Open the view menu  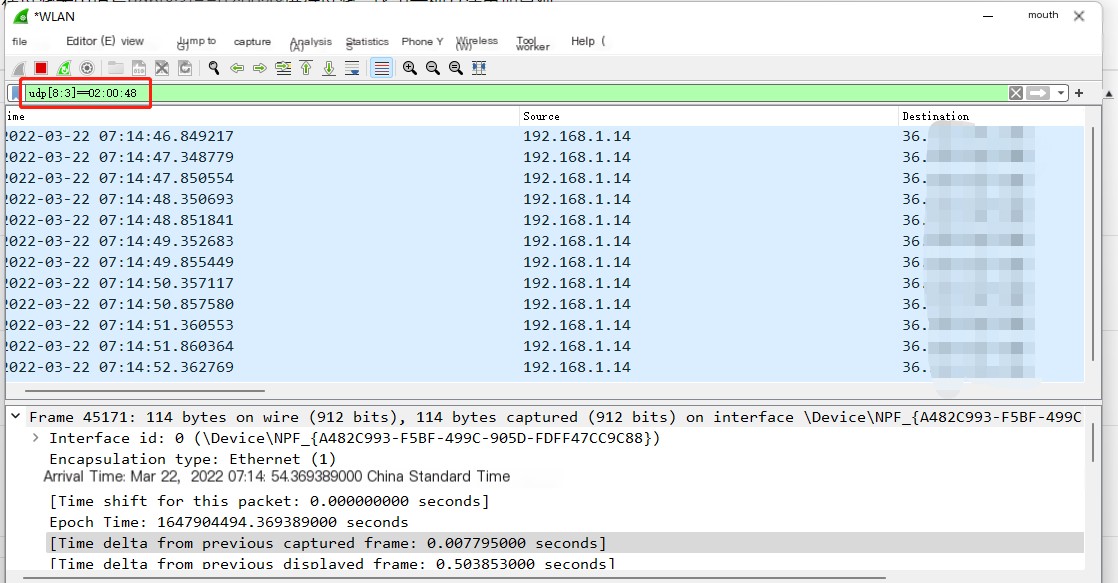[133, 41]
